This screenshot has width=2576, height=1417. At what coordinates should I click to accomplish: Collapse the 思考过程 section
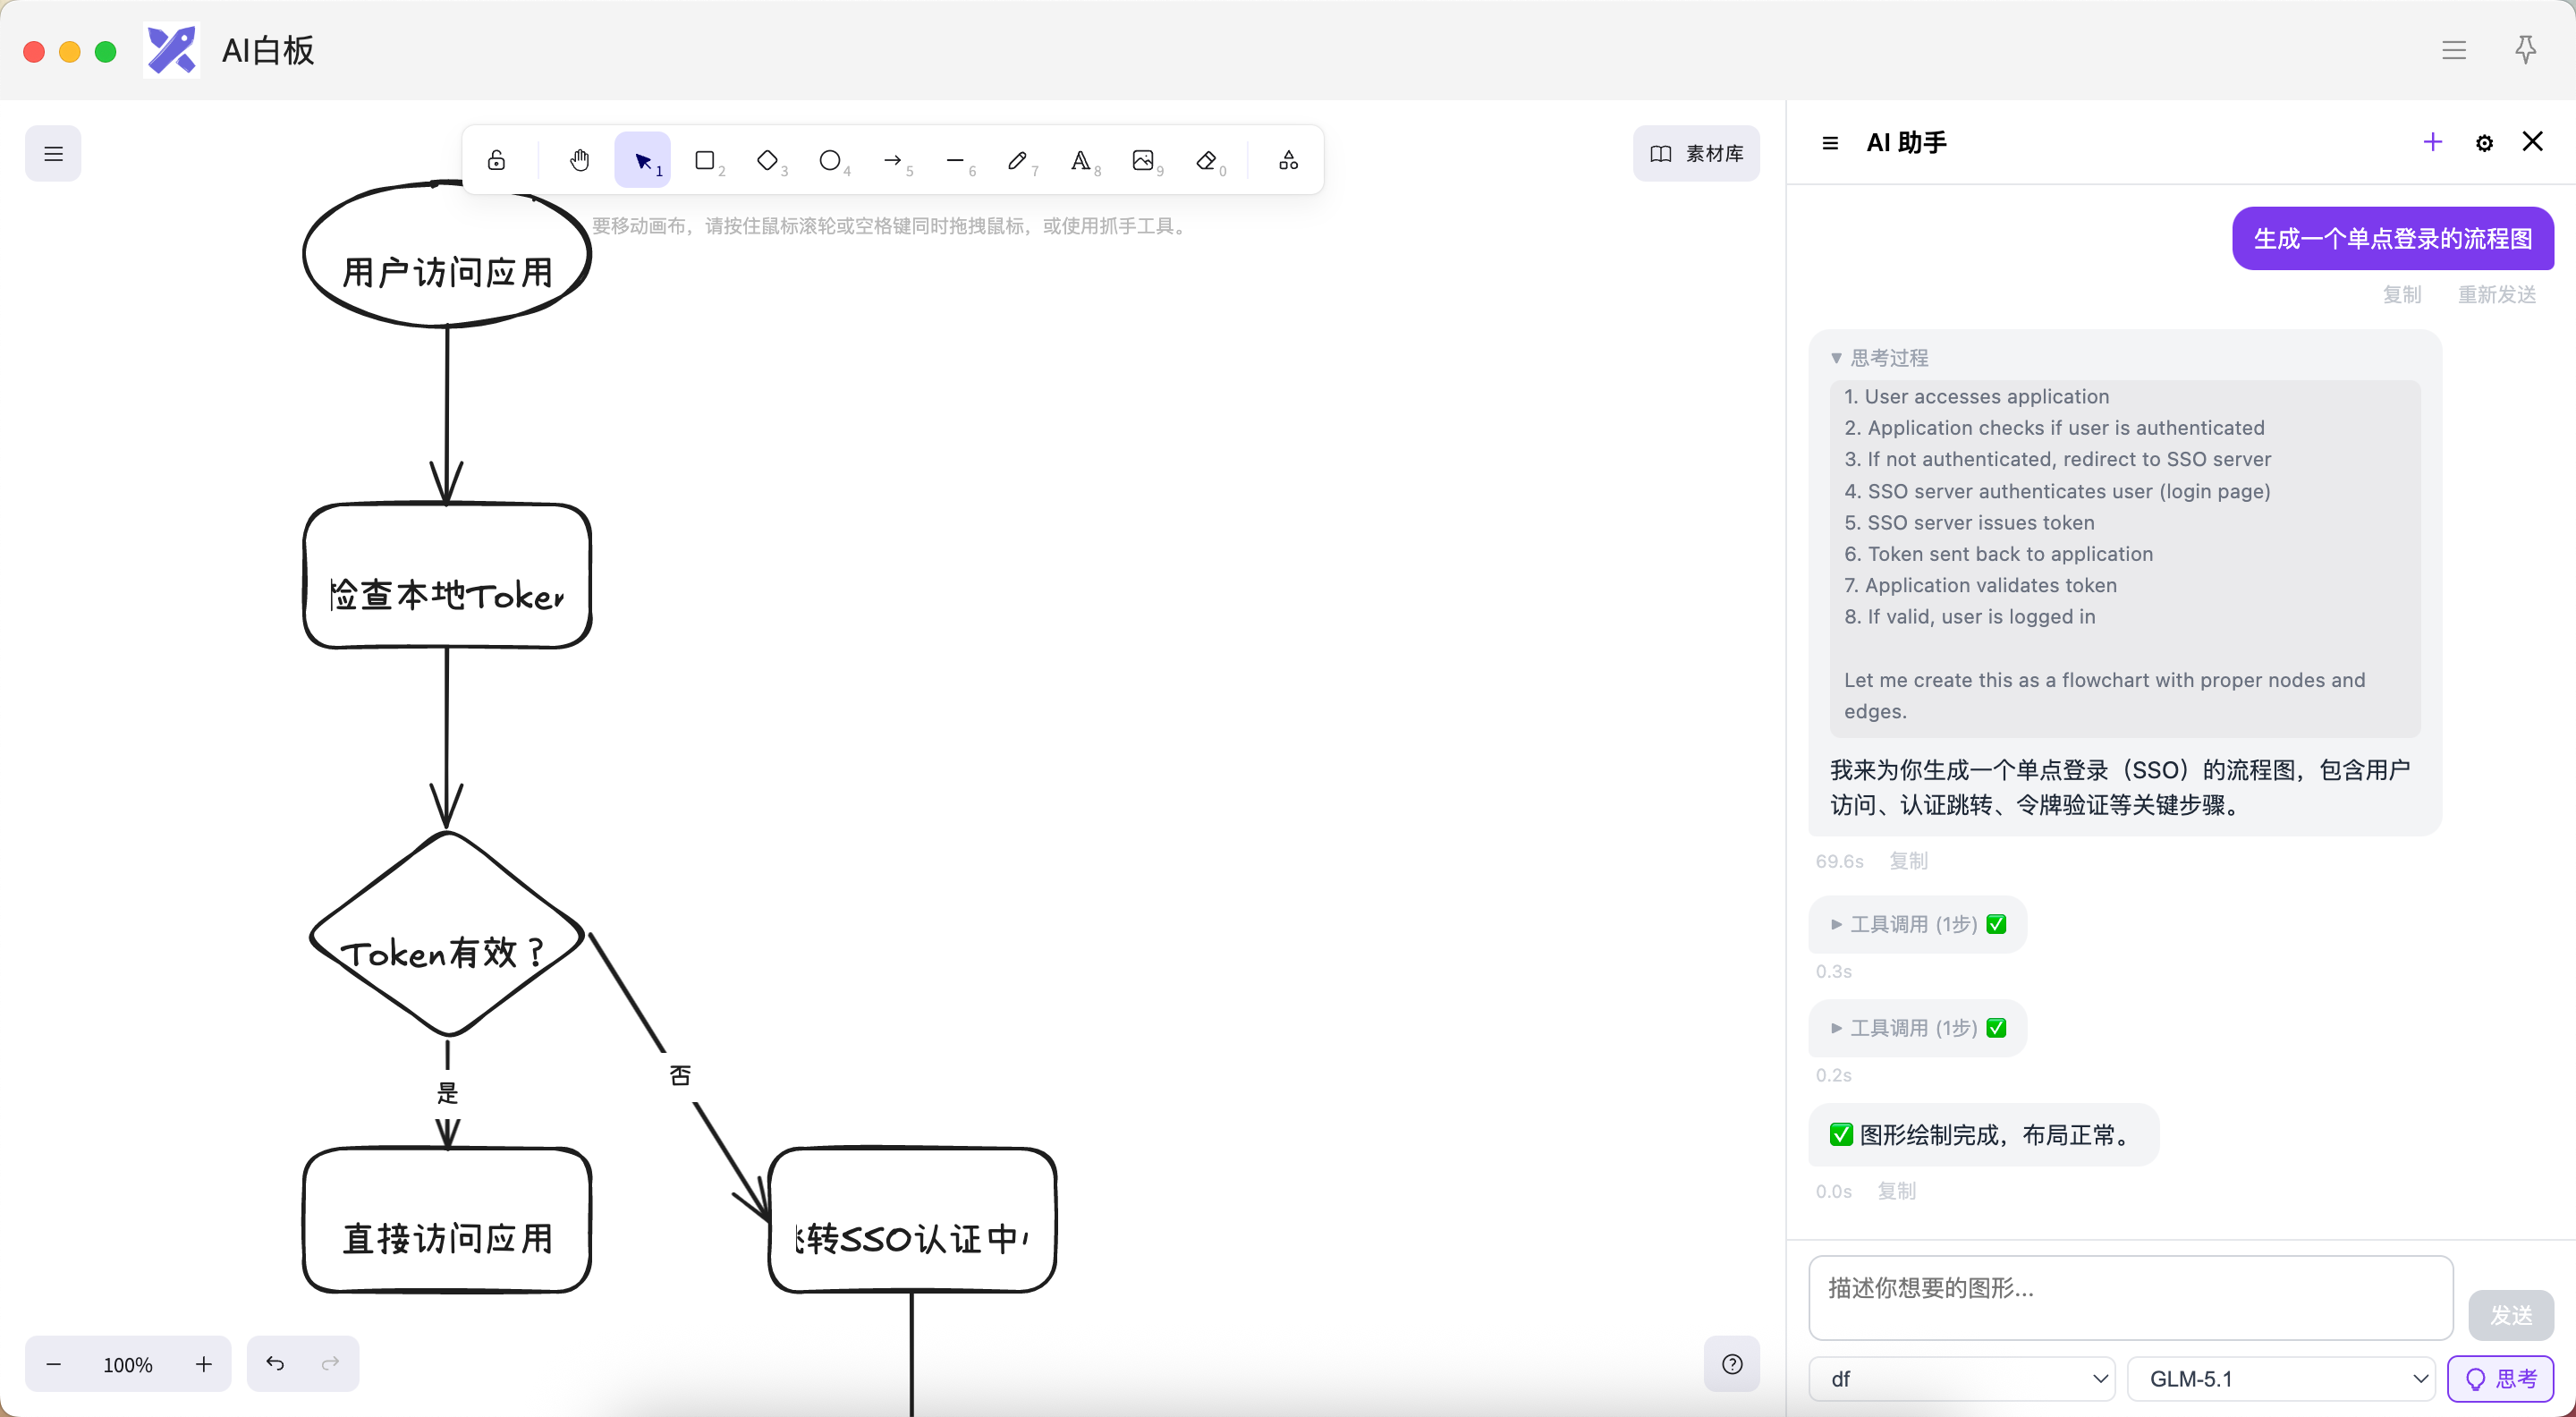click(x=1879, y=358)
